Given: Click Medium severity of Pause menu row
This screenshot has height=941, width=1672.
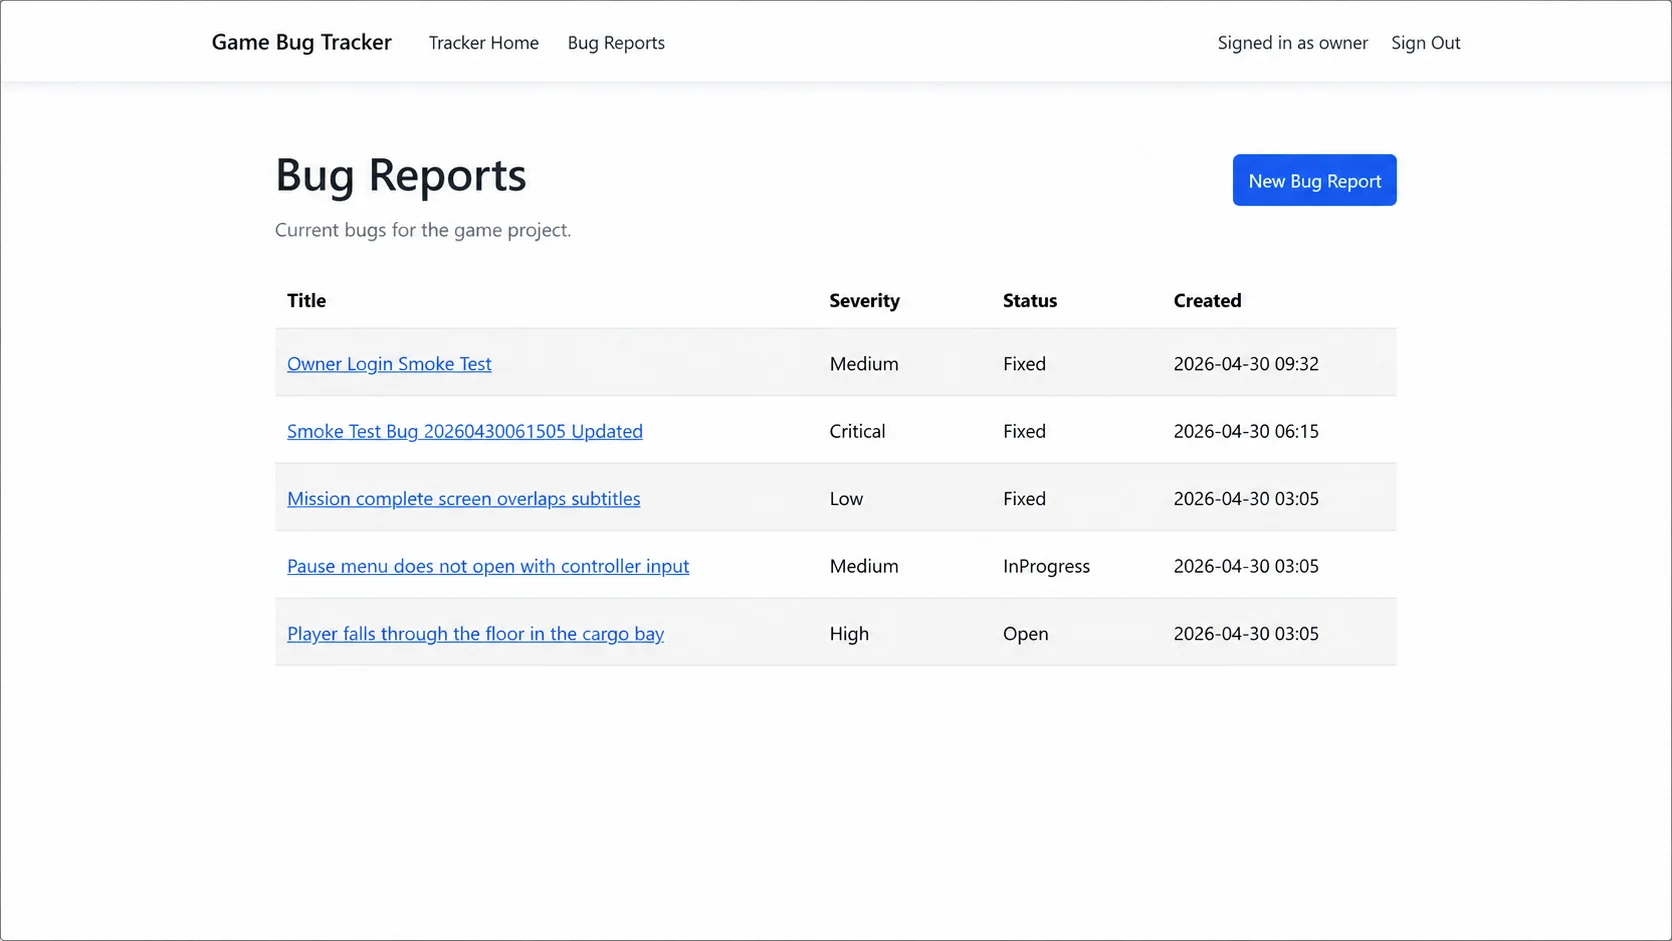Looking at the screenshot, I should coord(864,566).
